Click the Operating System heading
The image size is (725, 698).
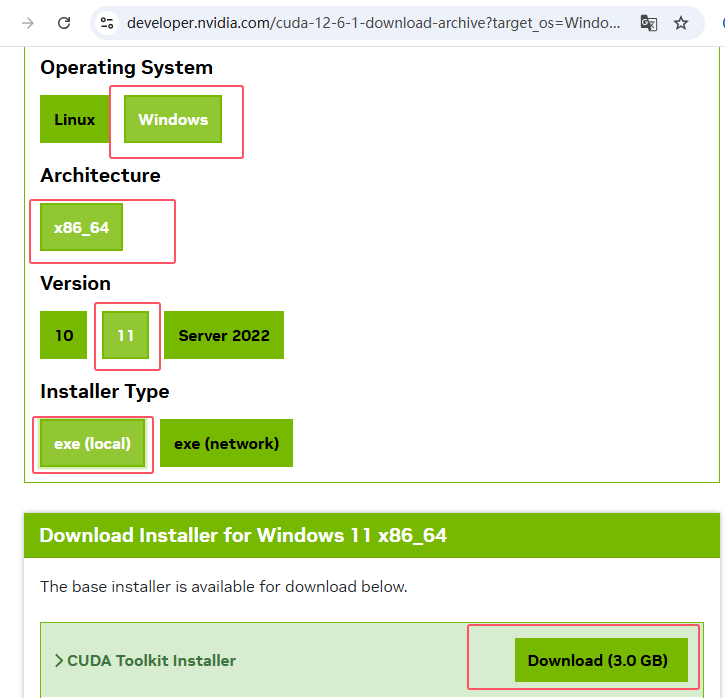(126, 67)
